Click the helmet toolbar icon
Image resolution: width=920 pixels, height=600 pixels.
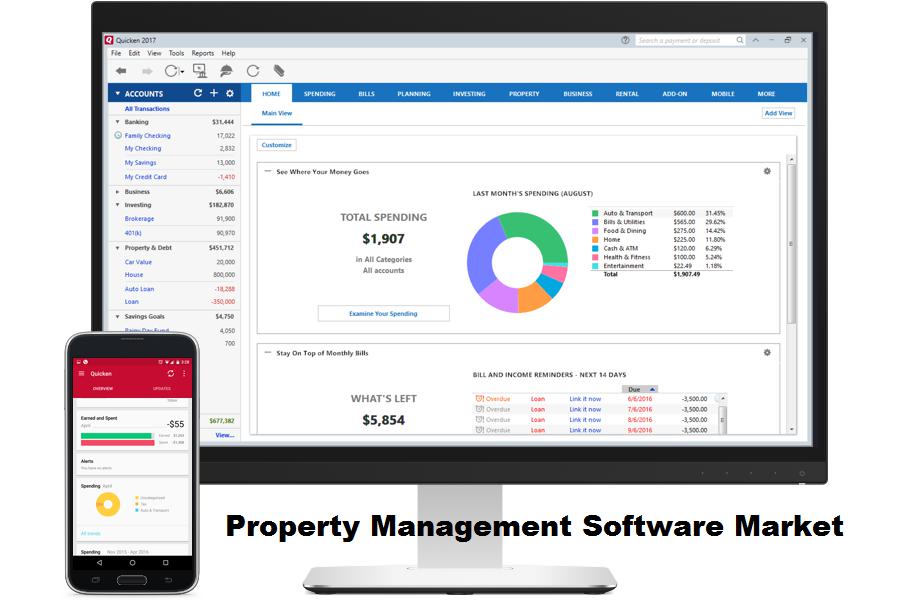tap(226, 71)
